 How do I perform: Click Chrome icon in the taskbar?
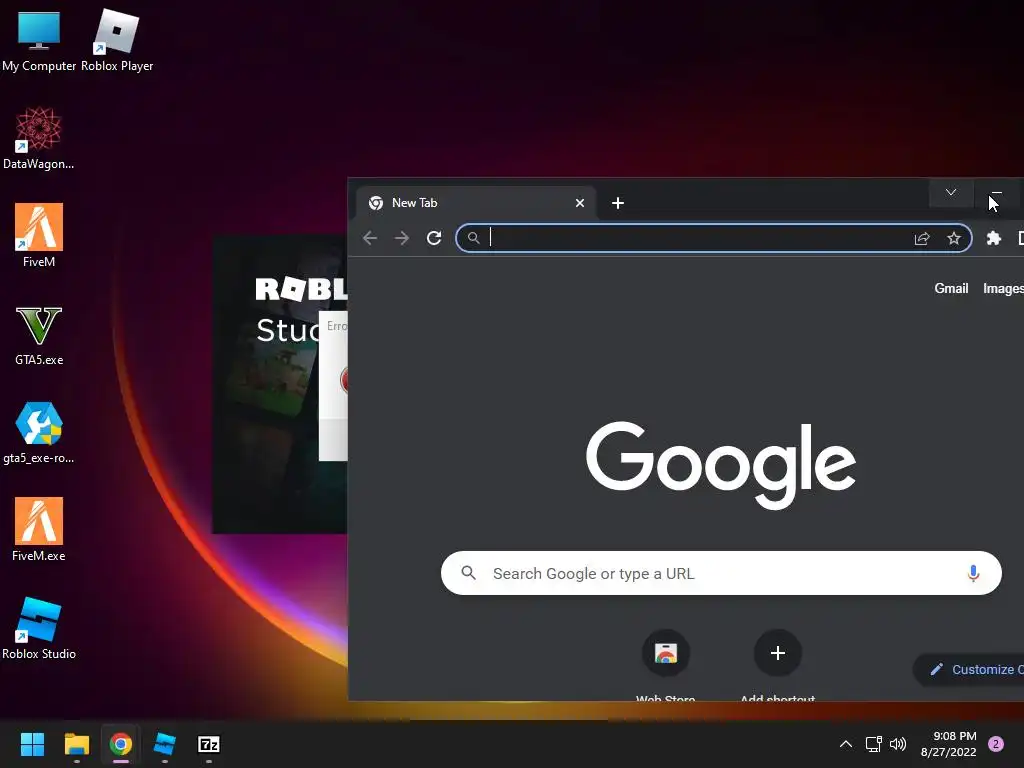click(121, 744)
